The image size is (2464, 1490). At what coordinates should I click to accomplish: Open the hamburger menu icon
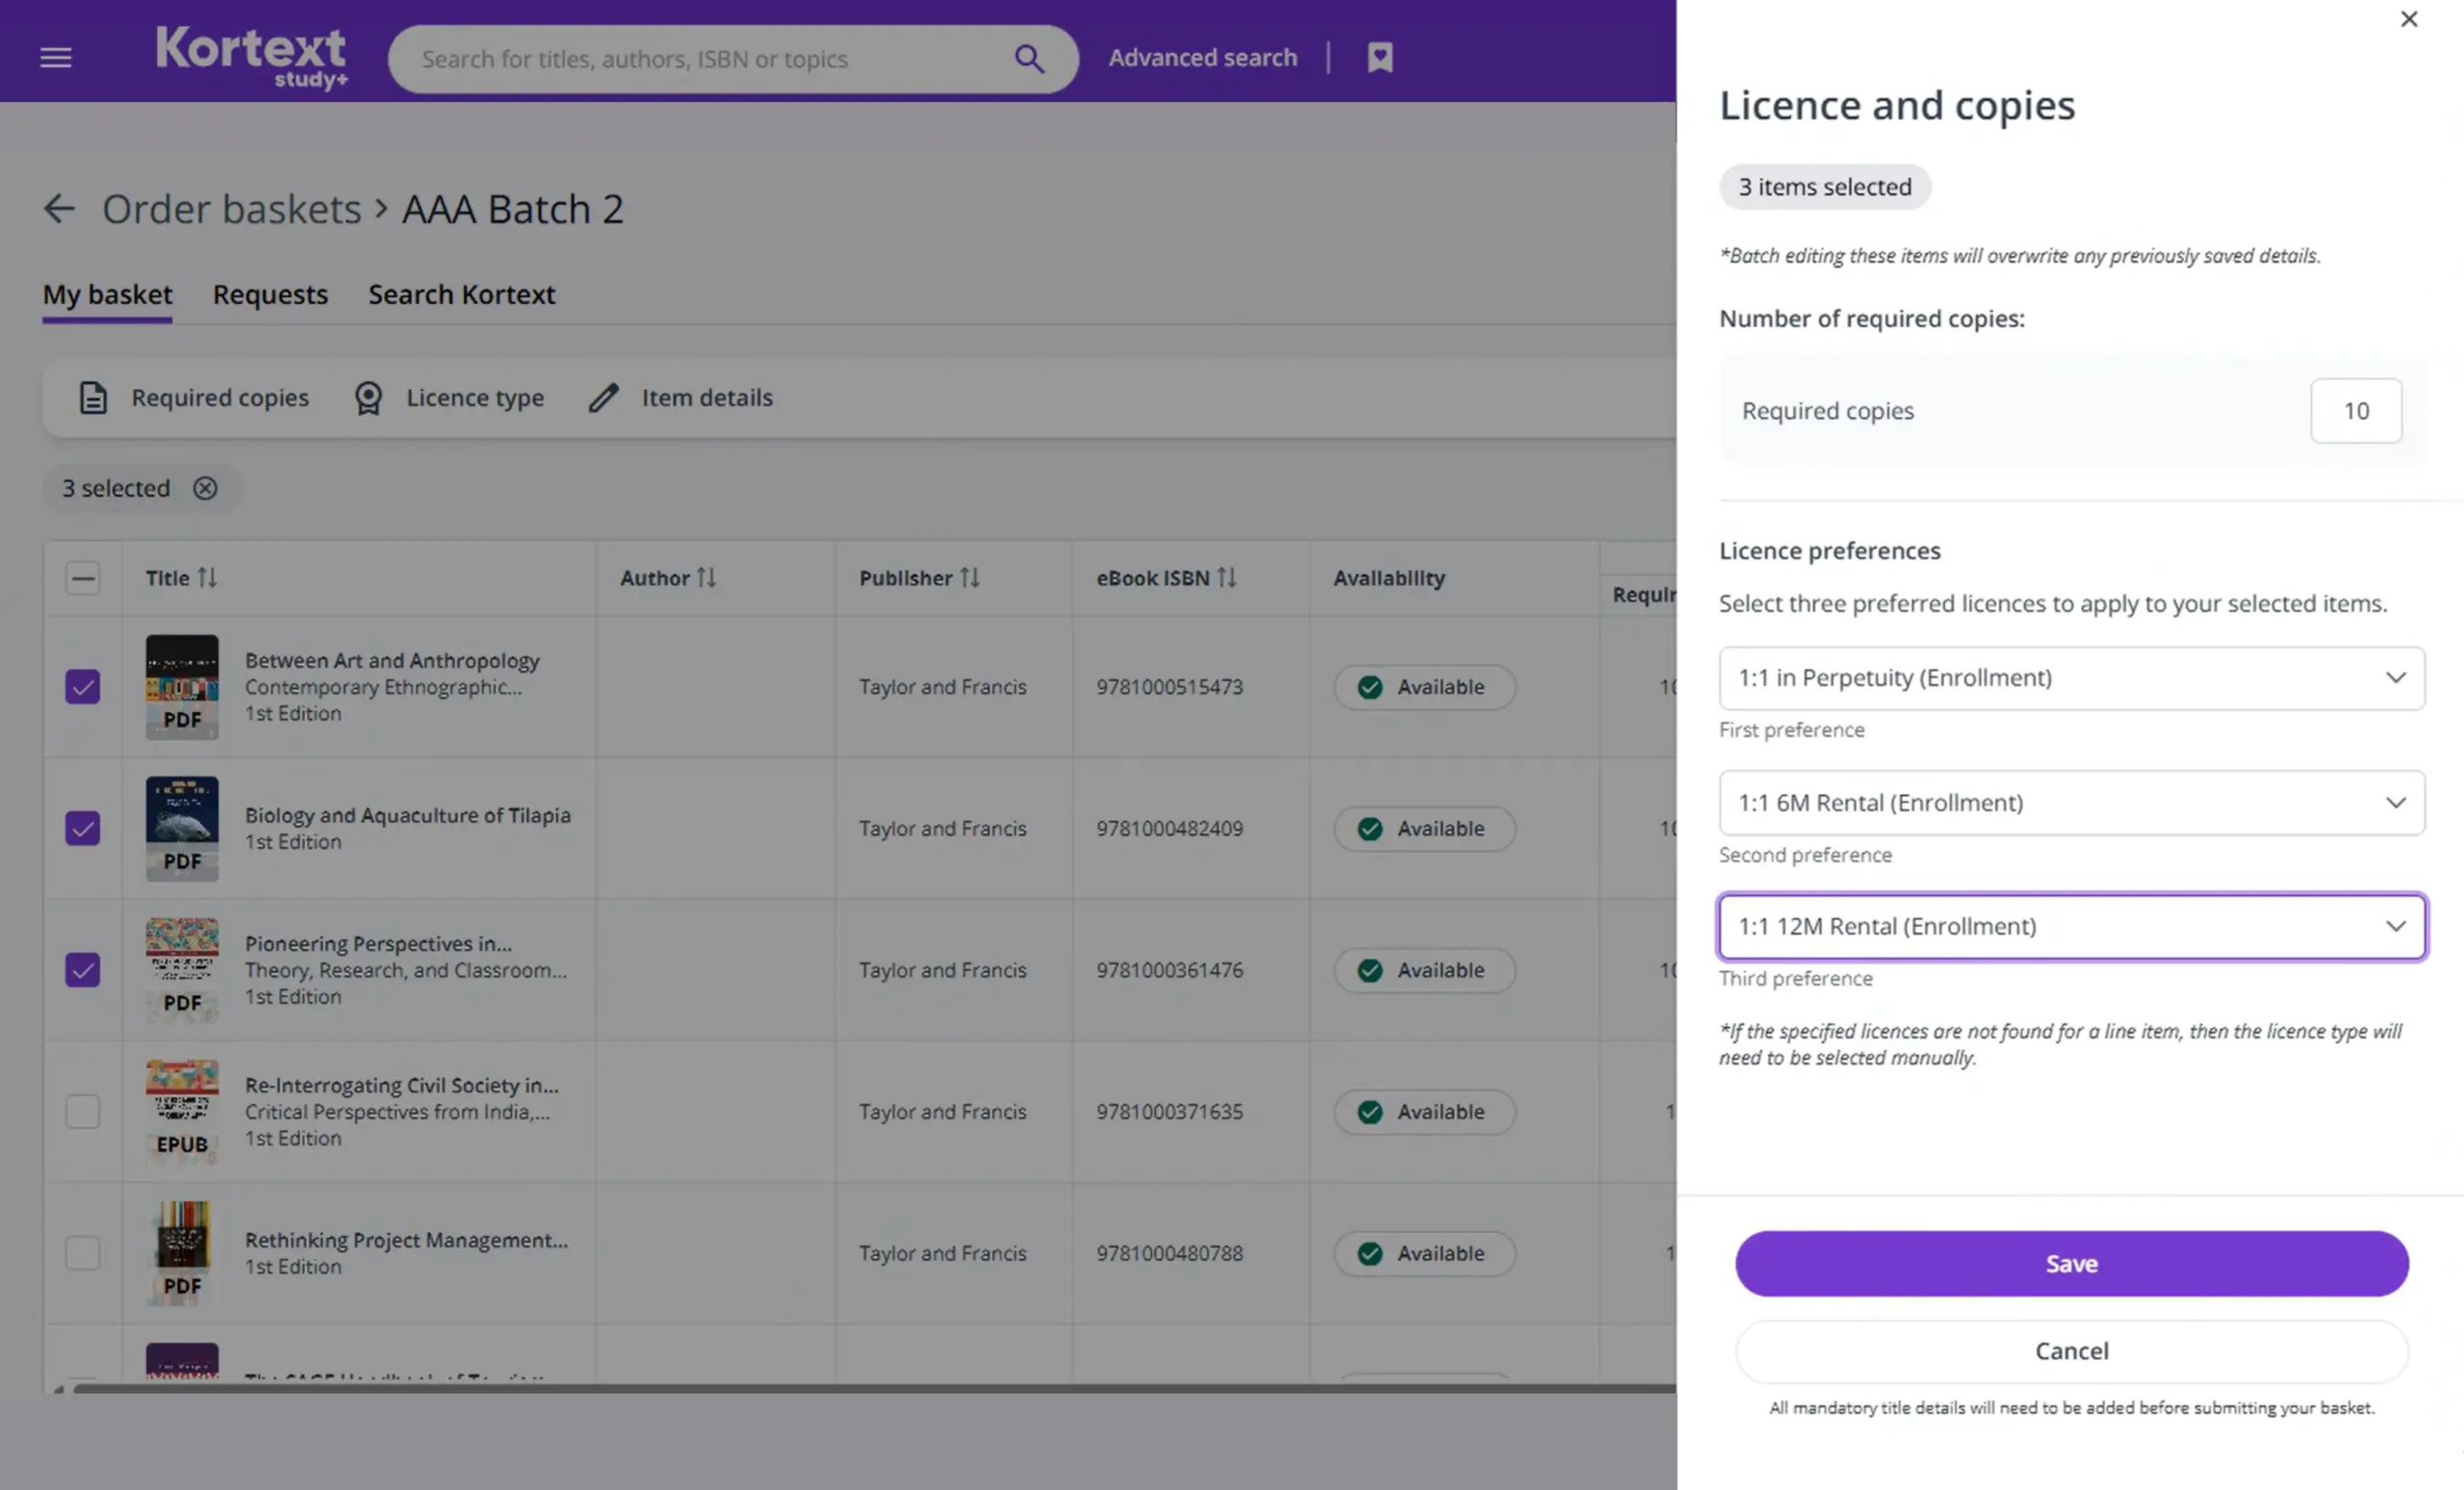56,58
